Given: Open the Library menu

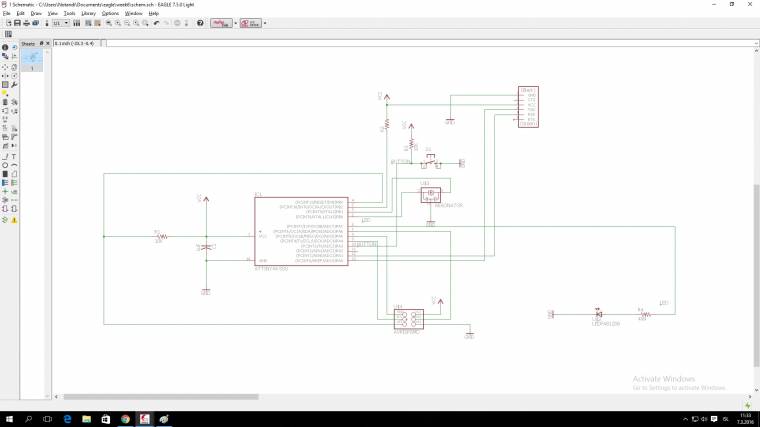Looking at the screenshot, I should (x=88, y=14).
